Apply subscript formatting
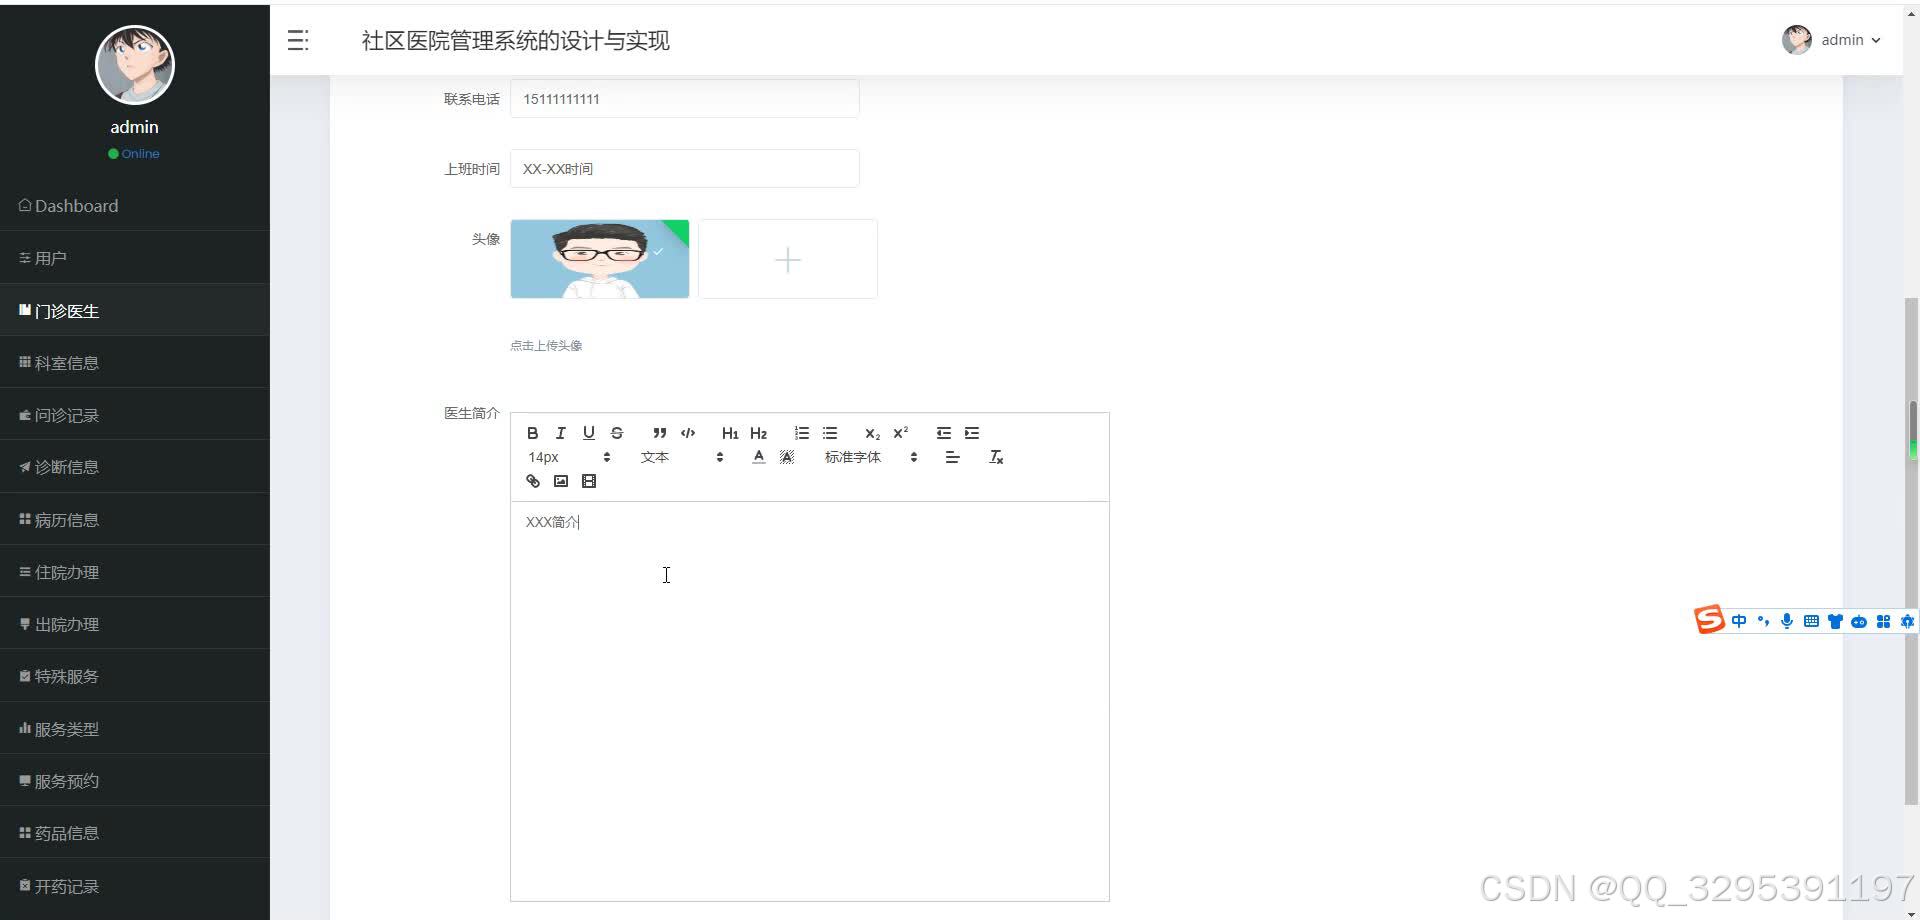 871,433
